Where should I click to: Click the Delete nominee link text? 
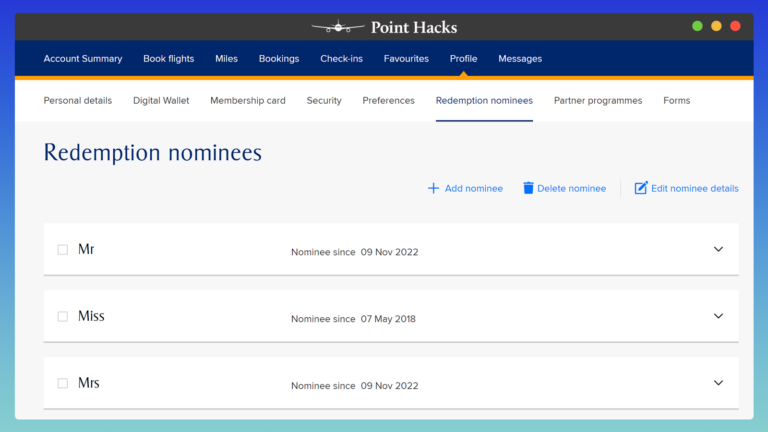[x=572, y=189]
